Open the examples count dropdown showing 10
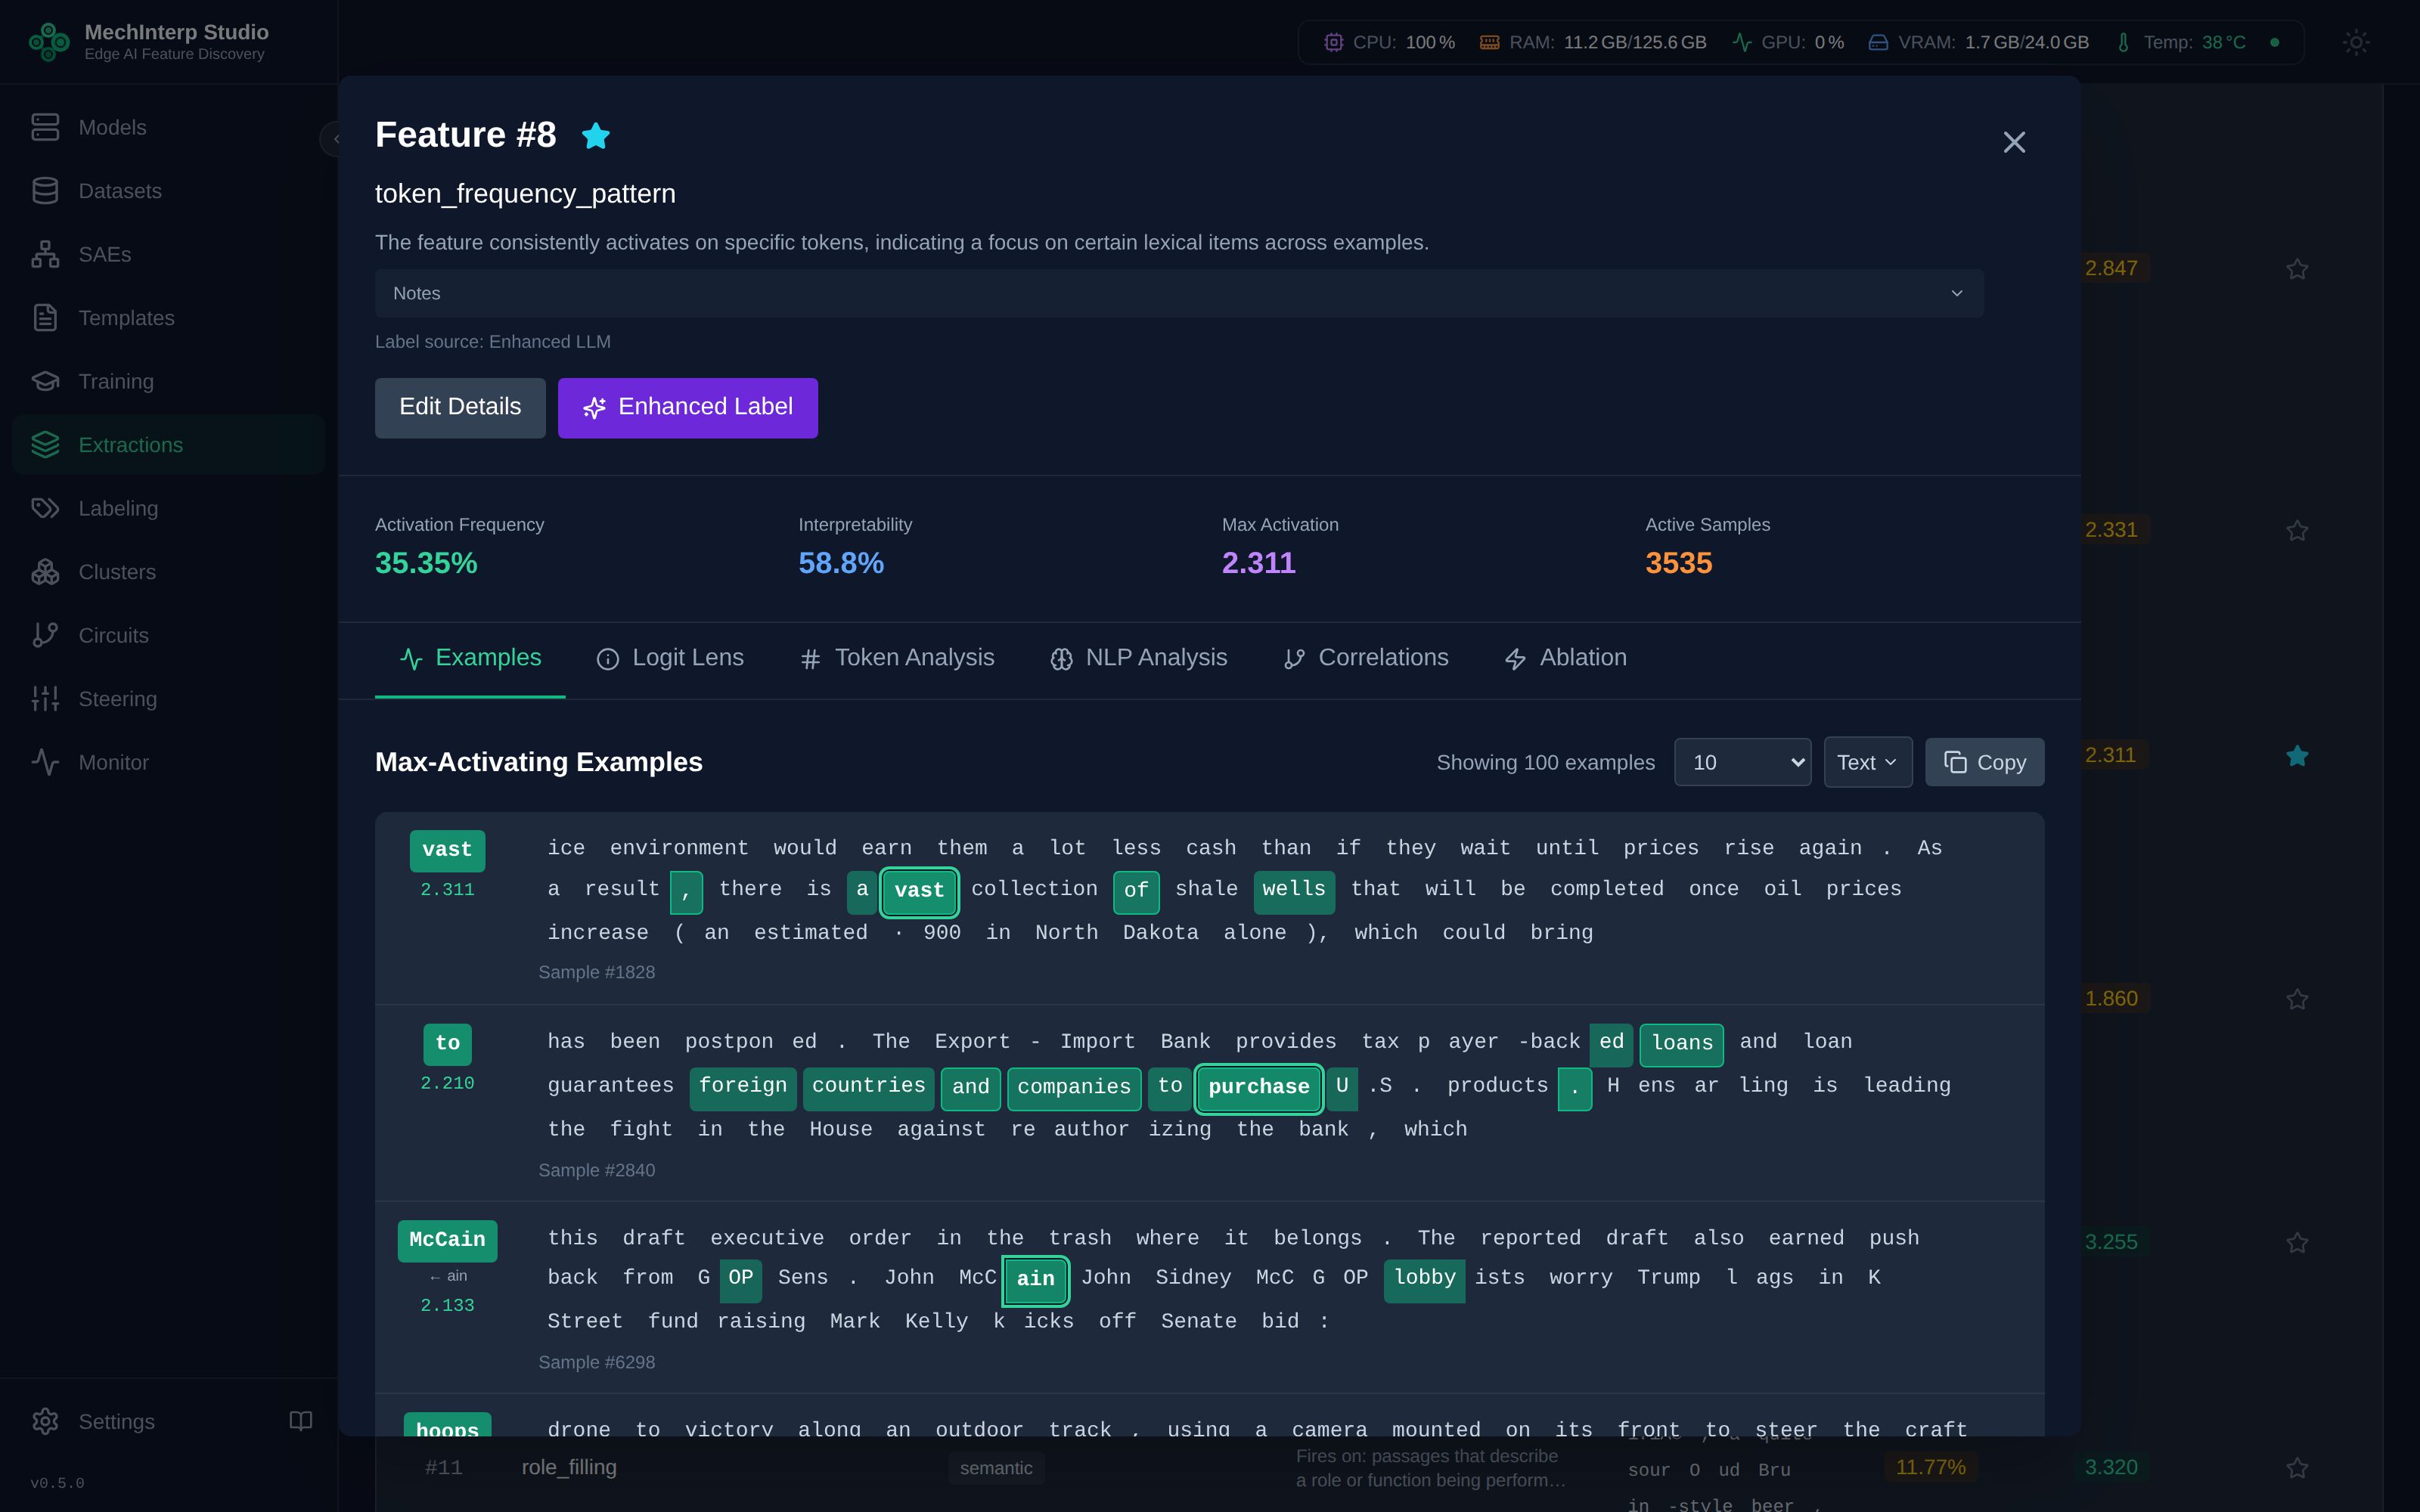This screenshot has height=1512, width=2420. click(1742, 762)
